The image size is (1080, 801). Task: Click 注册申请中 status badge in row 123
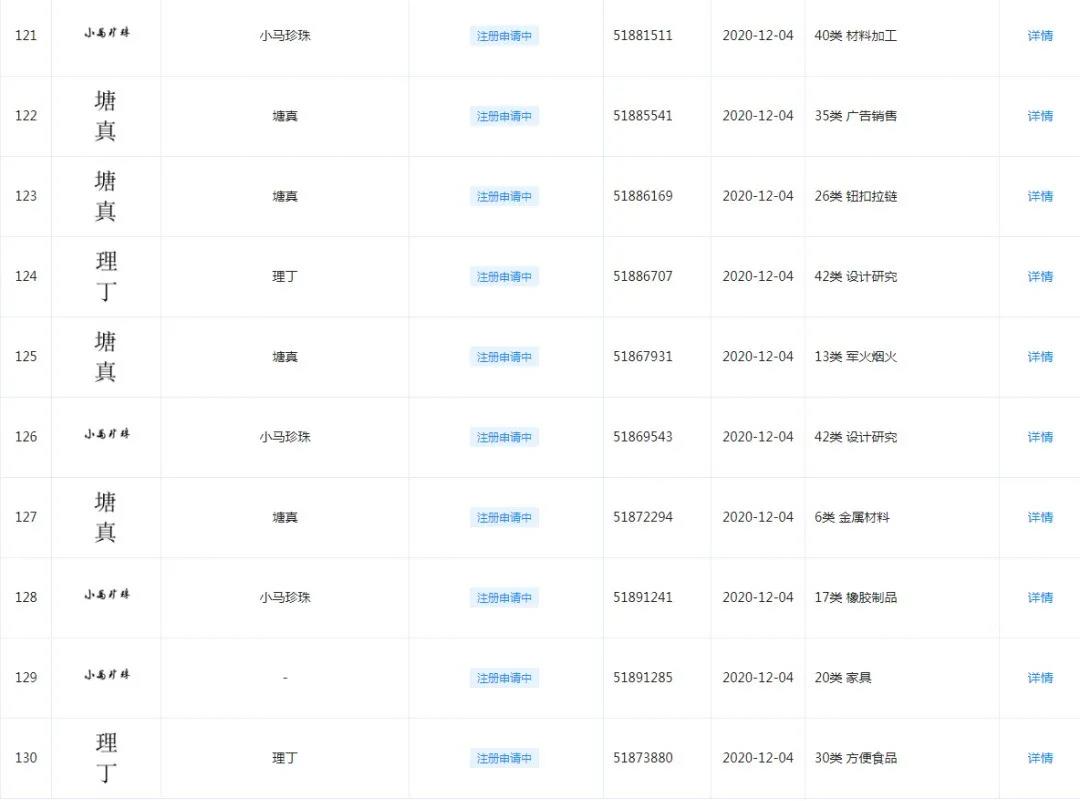[504, 196]
